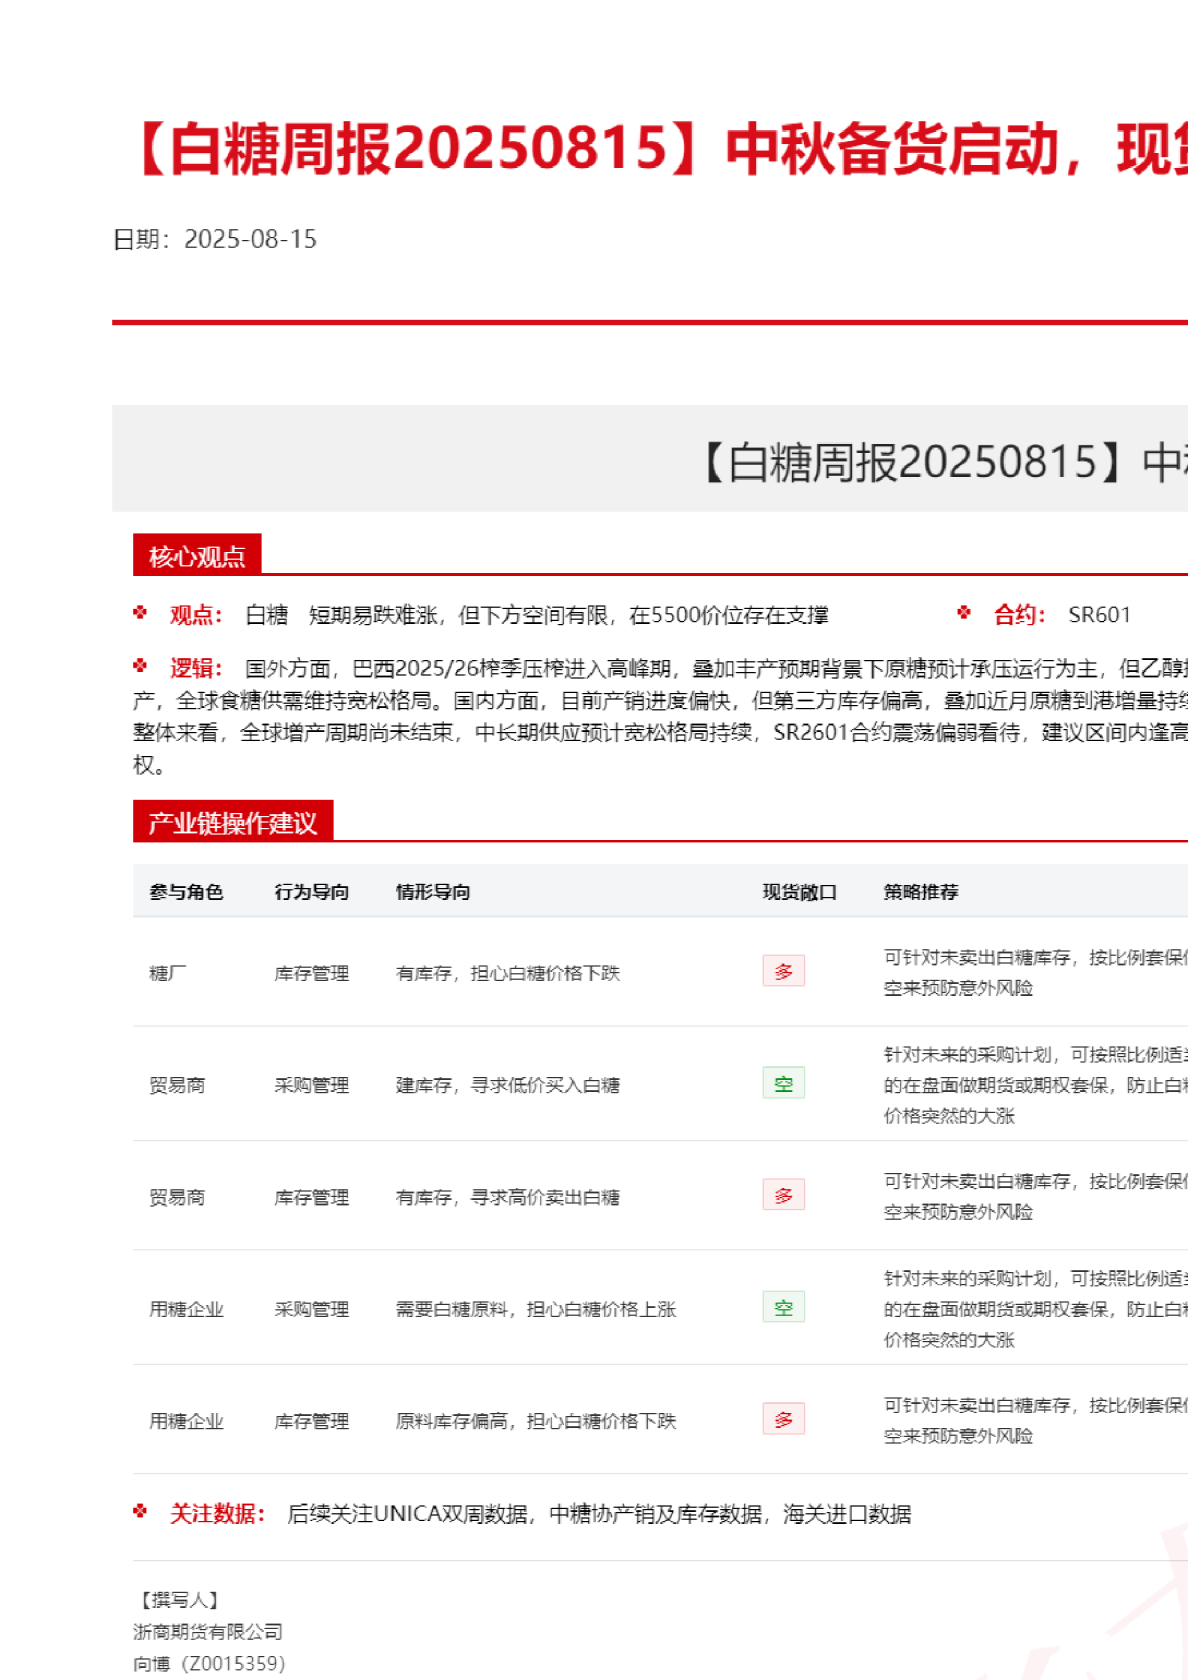The width and height of the screenshot is (1188, 1680).
Task: Click the 现货敞口 column header
Action: pos(799,892)
